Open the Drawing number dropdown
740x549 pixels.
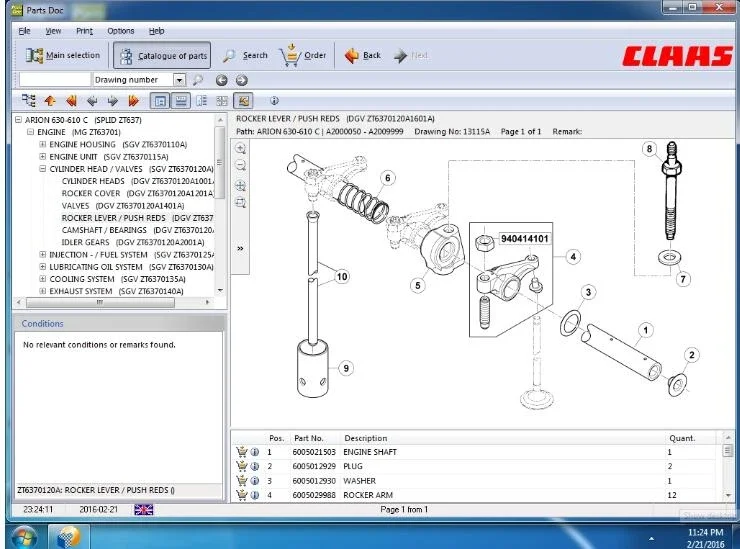[x=180, y=80]
